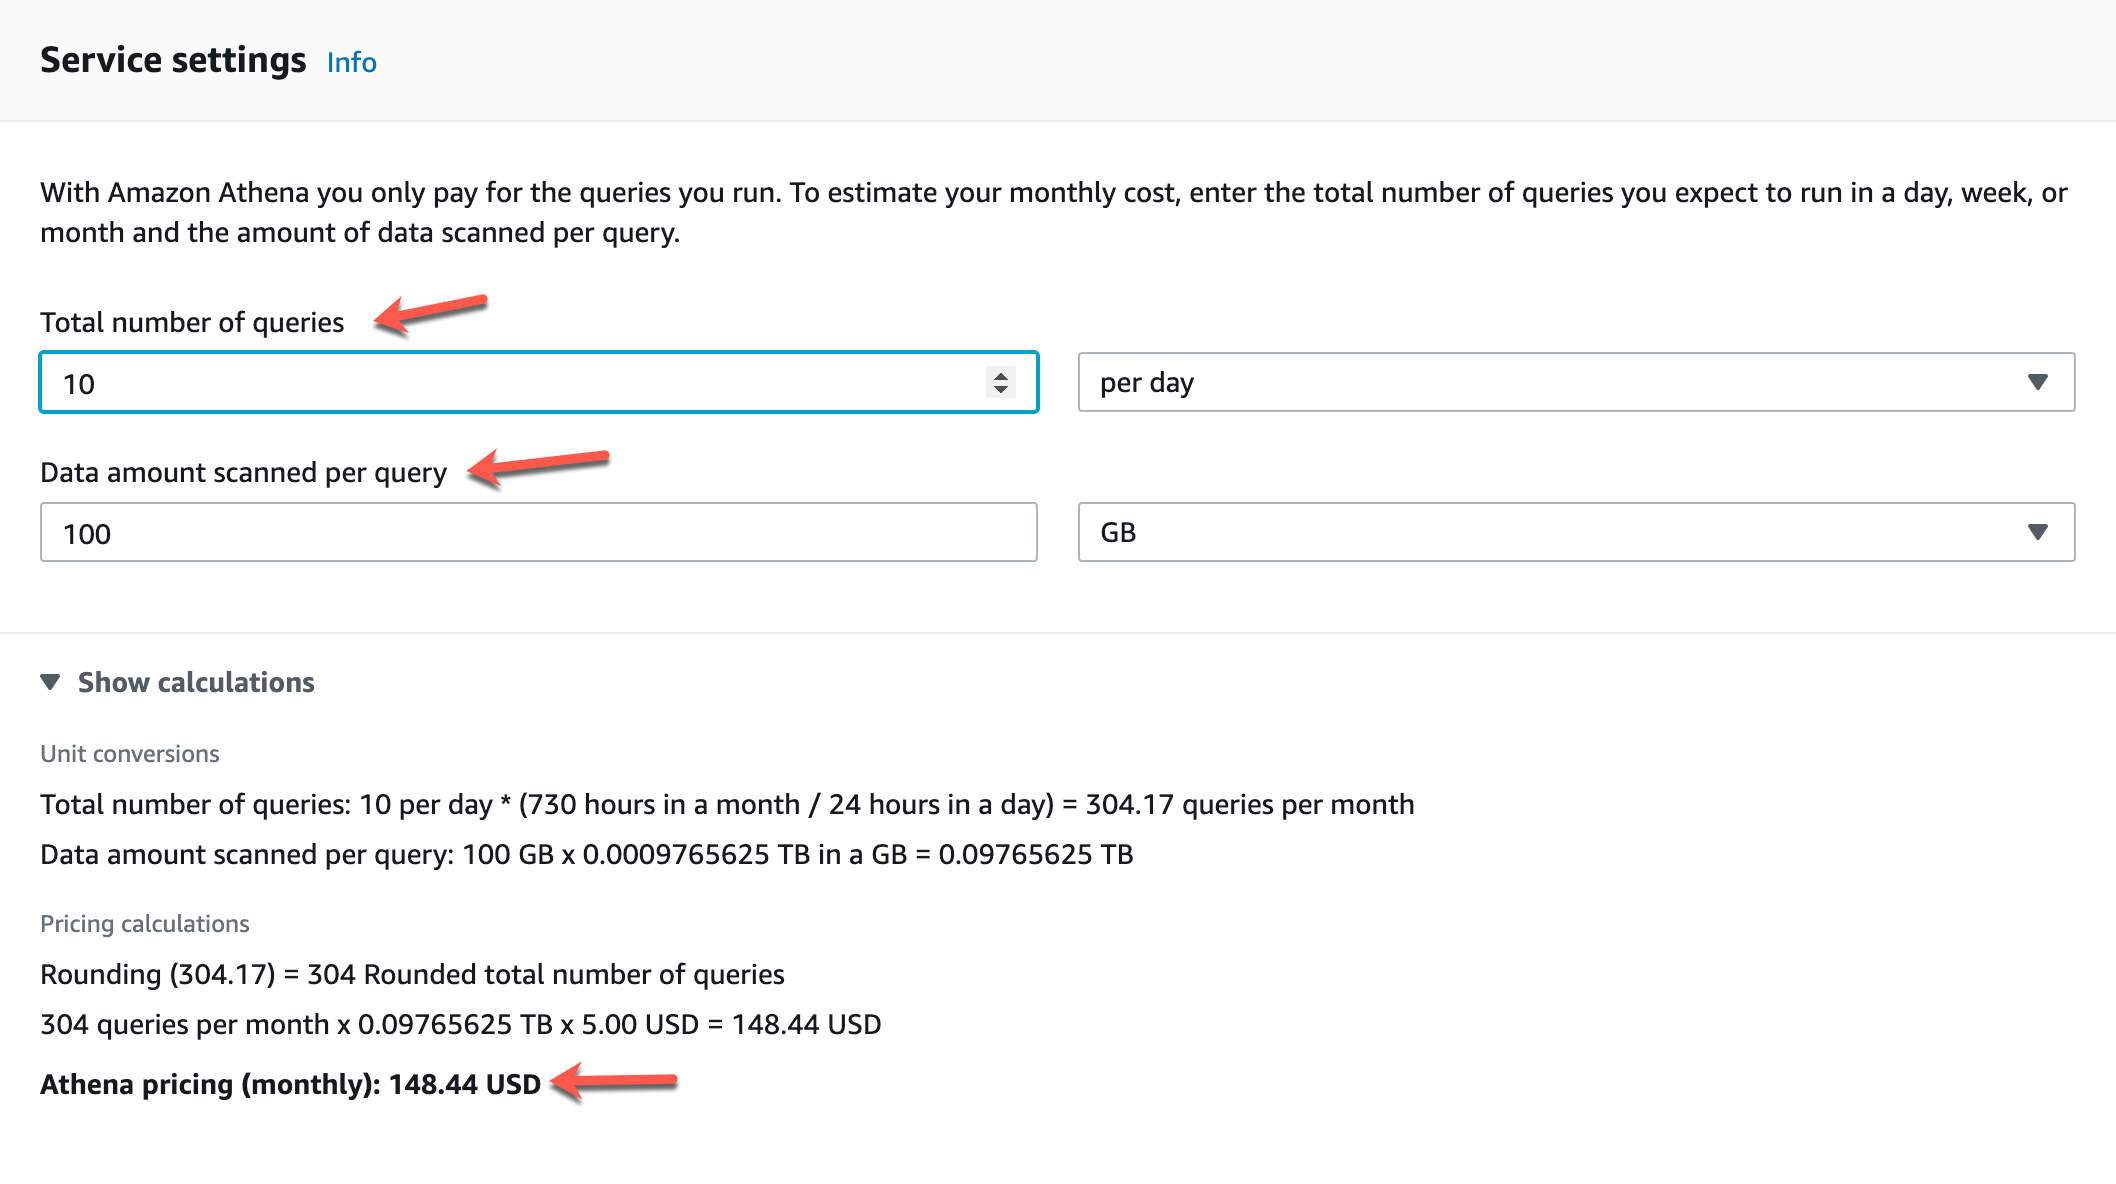Collapse calculations using the disclosure triangle
2116x1184 pixels.
(50, 682)
